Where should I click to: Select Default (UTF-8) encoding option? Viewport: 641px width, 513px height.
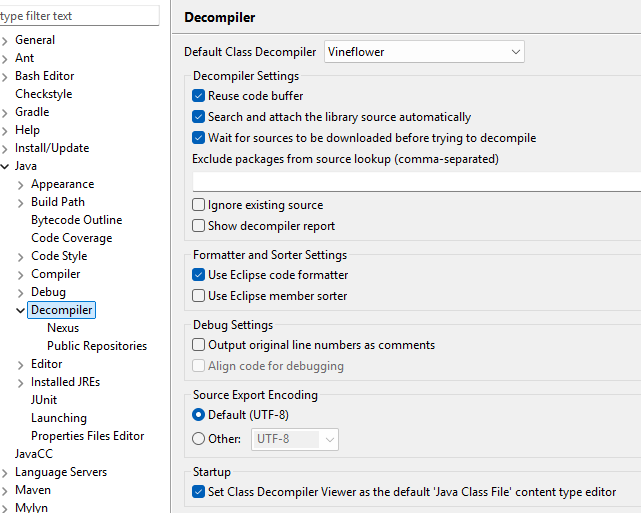[x=199, y=415]
